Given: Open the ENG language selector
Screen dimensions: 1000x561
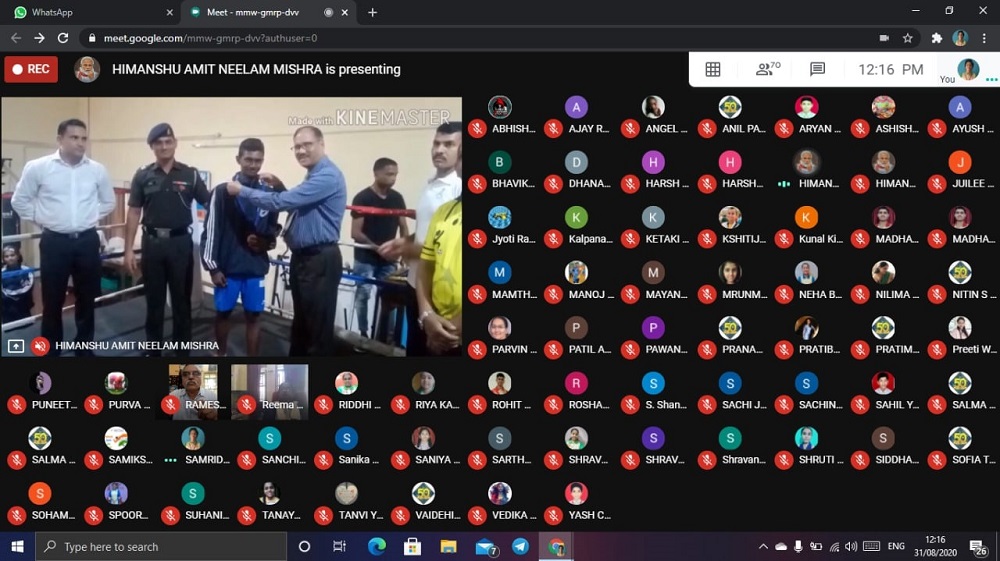Looking at the screenshot, I should 896,546.
